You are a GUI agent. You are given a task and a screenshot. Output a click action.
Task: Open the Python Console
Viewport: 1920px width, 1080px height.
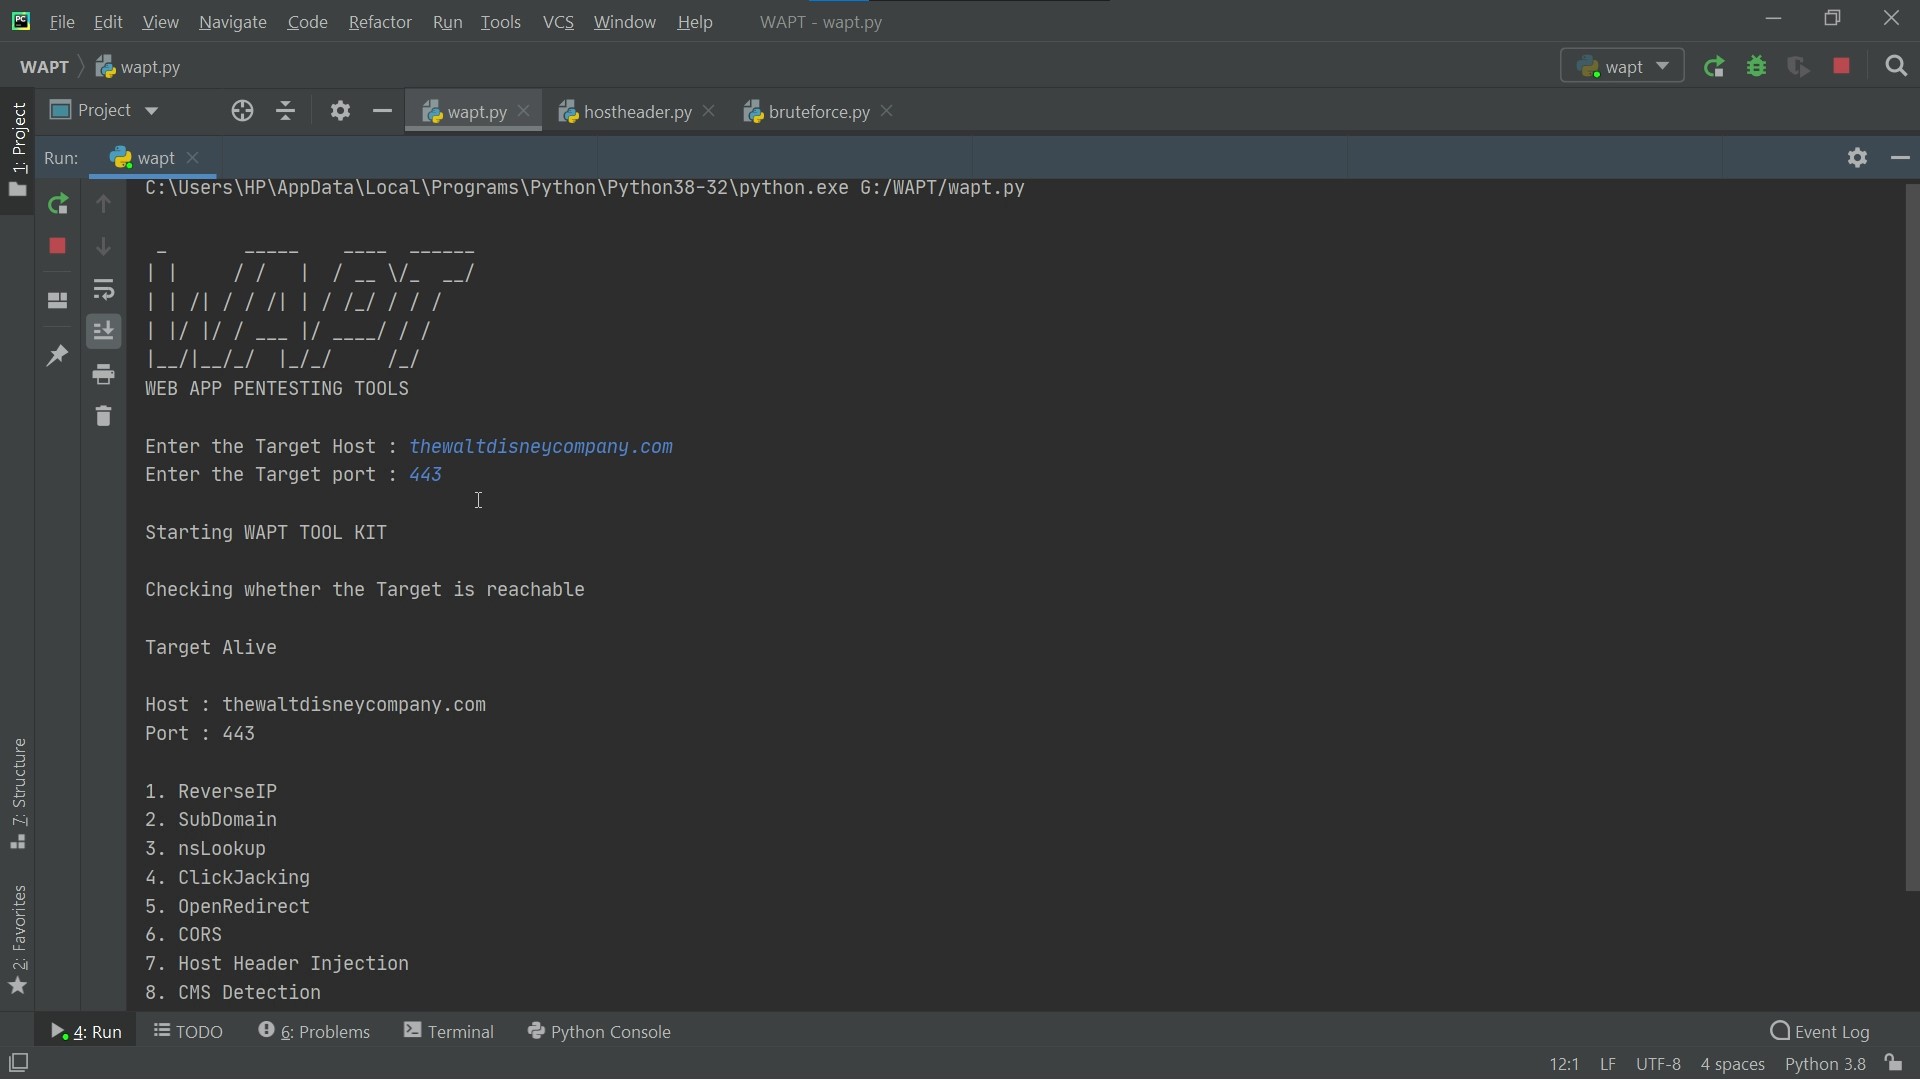[600, 1032]
